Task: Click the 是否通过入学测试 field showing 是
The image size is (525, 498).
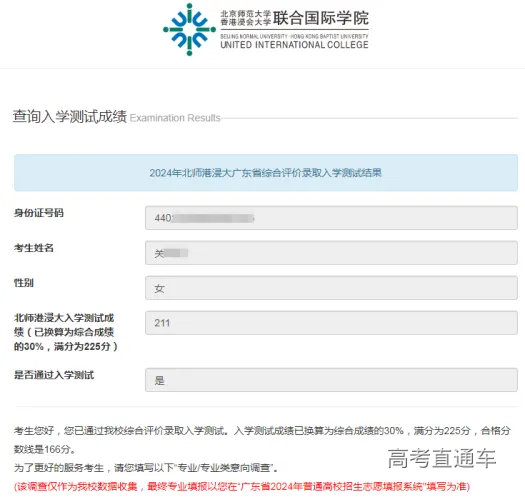Action: [x=331, y=380]
